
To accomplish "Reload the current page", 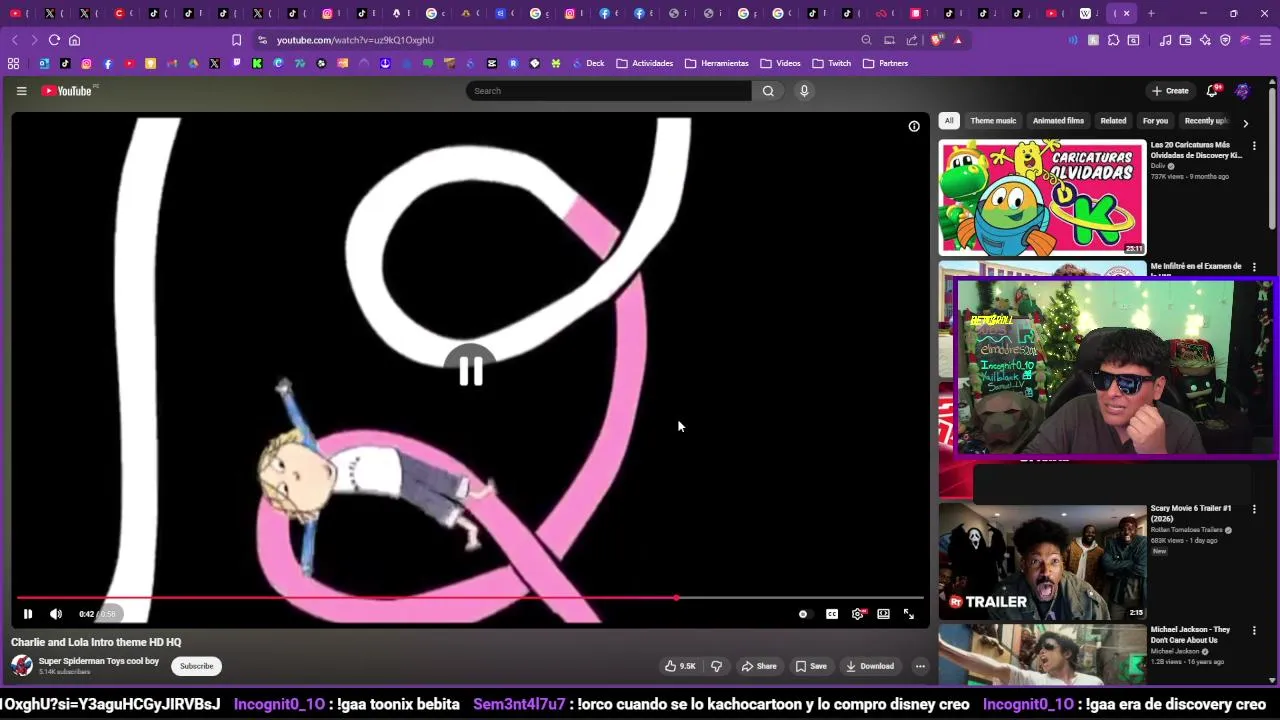I will pyautogui.click(x=54, y=40).
